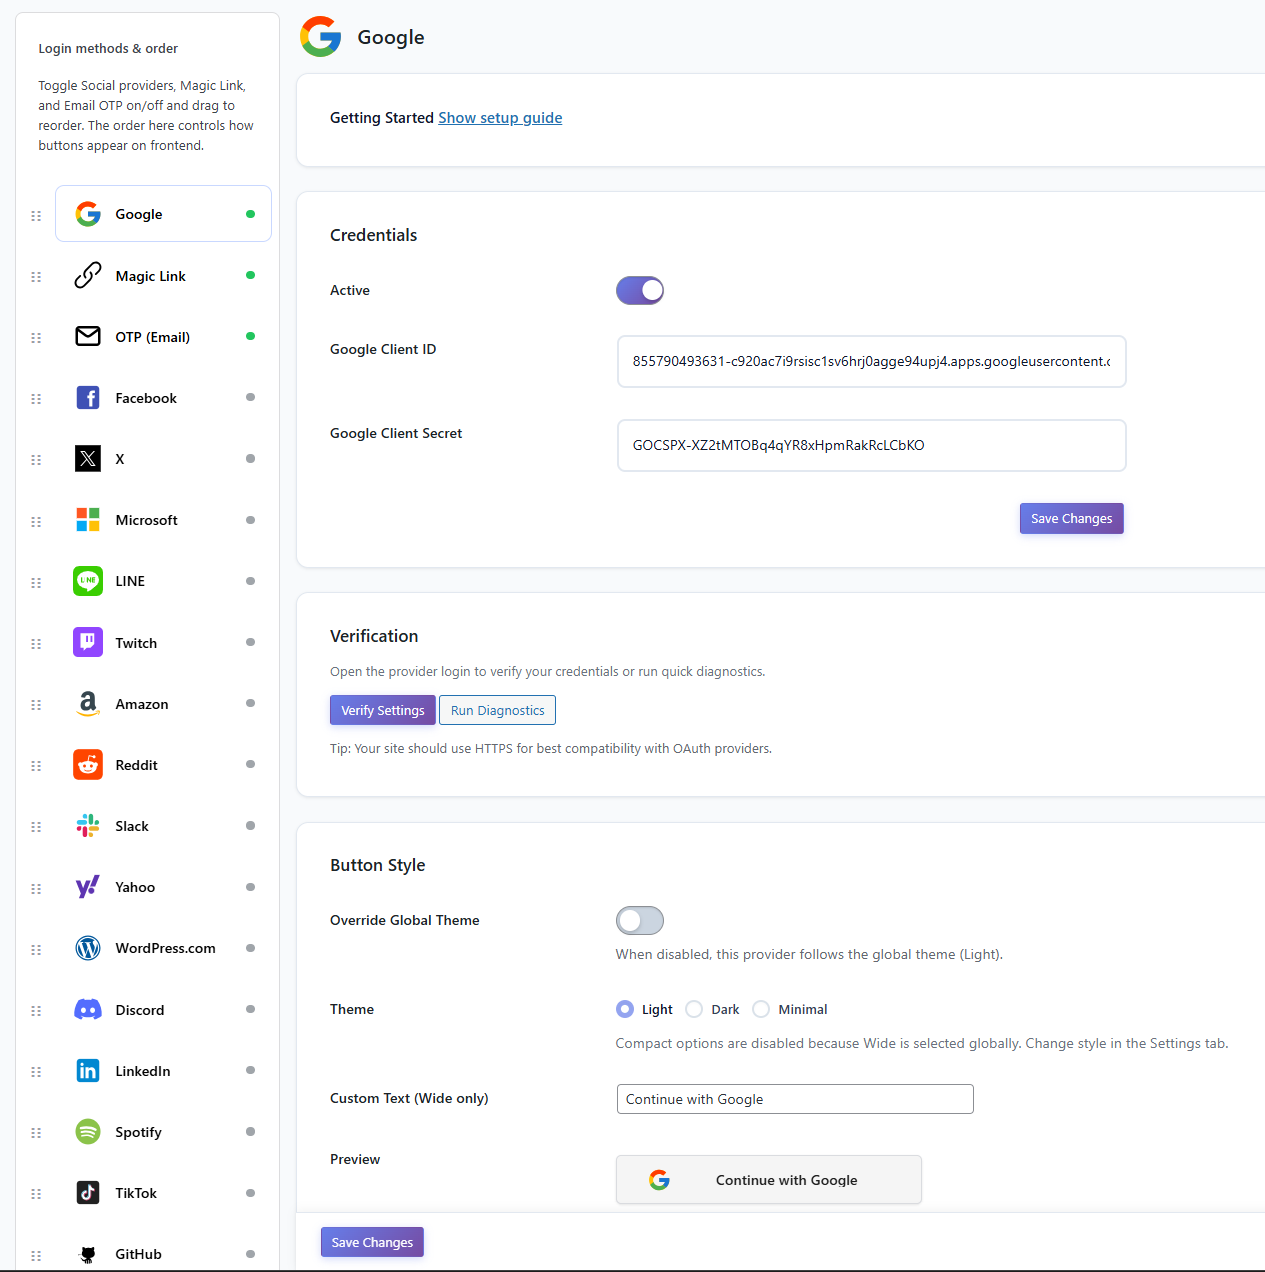Select the OTP (Email) envelope icon

click(x=88, y=336)
